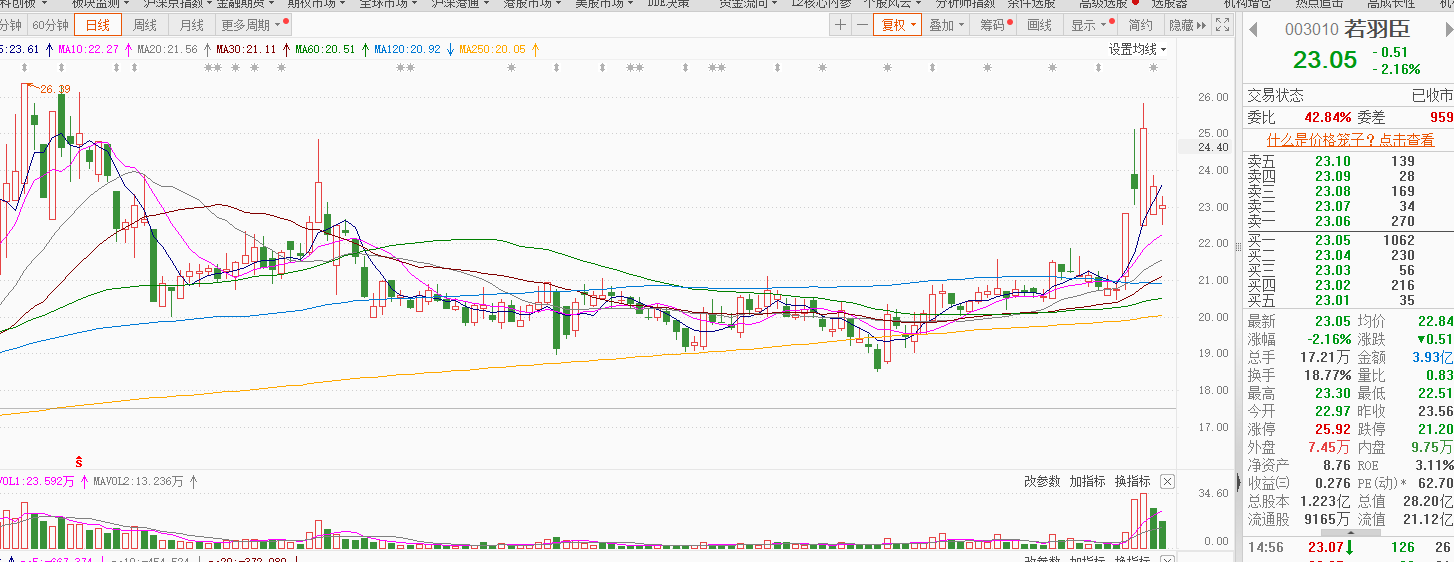Click the MA250 orange moving average label
The image size is (1454, 562).
click(x=492, y=49)
